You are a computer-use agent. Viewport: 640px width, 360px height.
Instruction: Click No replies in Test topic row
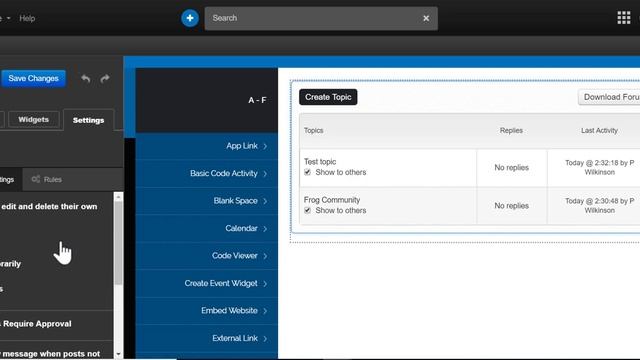pos(511,168)
